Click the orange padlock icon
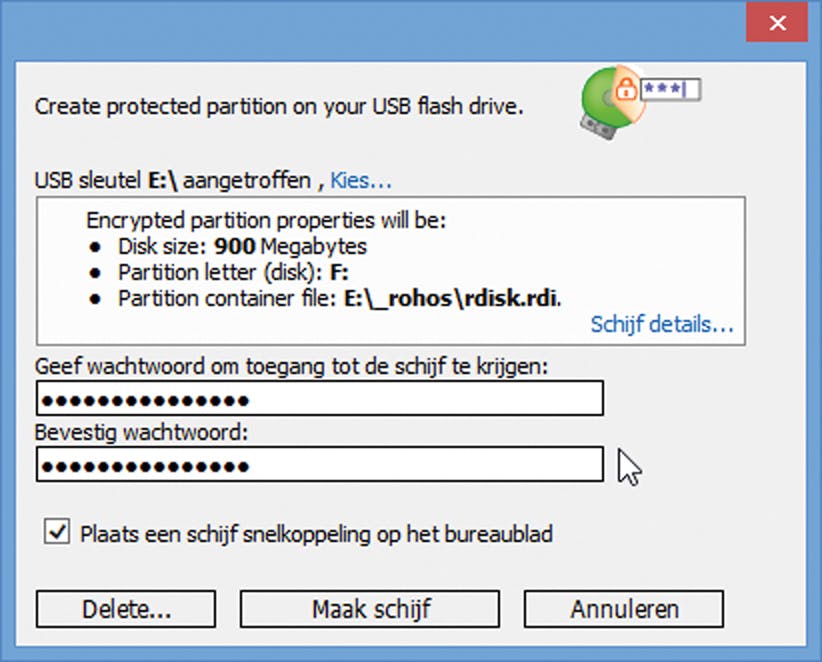Screen dimensions: 822x662 pyautogui.click(x=627, y=90)
